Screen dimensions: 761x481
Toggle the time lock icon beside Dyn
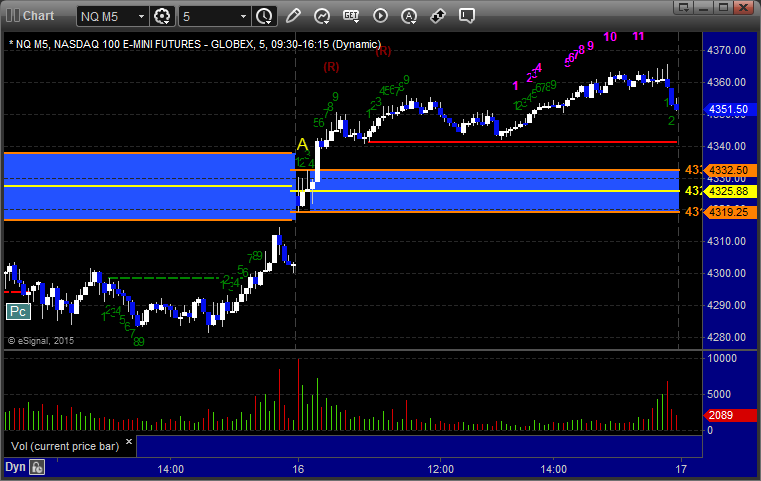pyautogui.click(x=37, y=467)
